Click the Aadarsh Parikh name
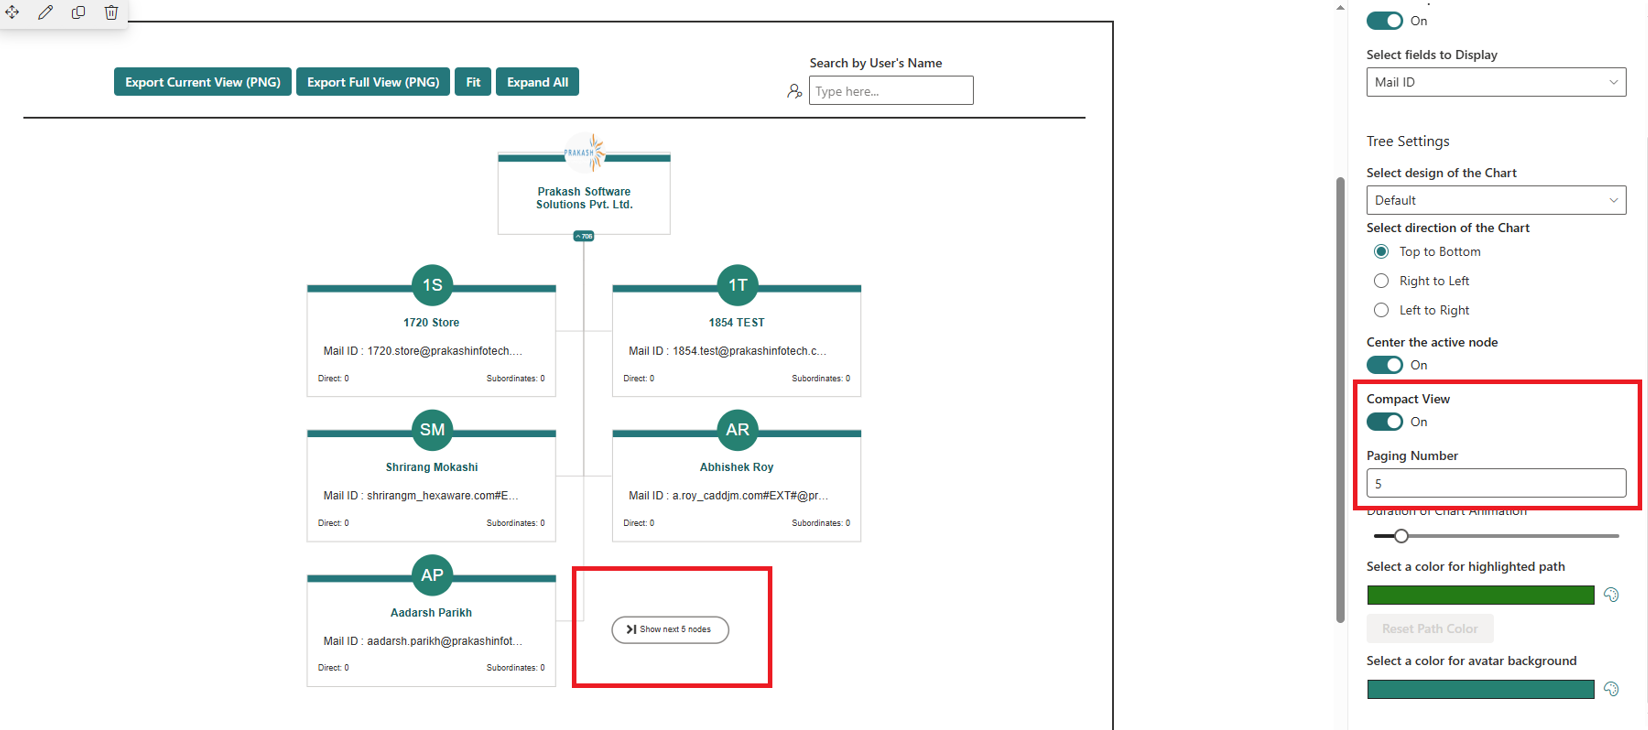Screen dimensions: 1648x730 pos(431,613)
